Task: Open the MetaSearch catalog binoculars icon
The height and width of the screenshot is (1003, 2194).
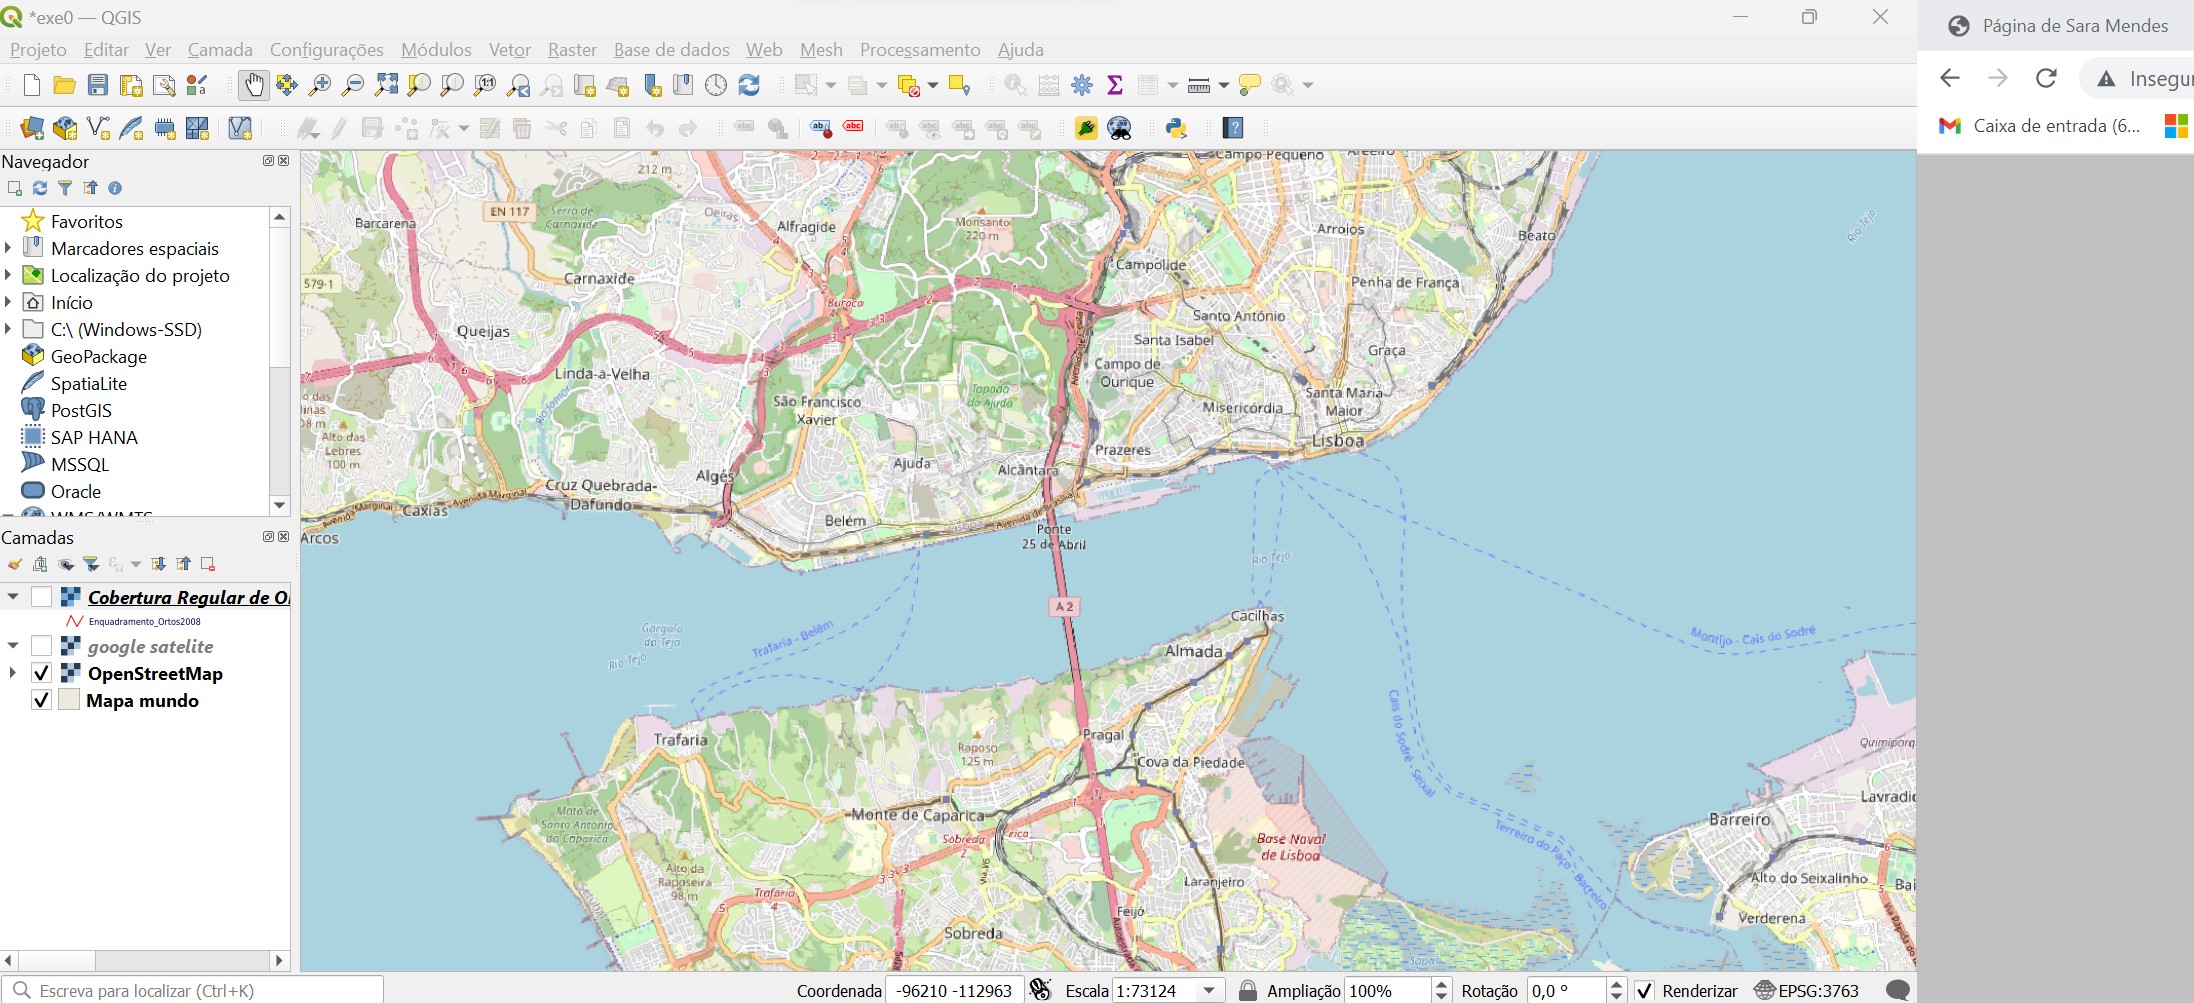Action: (1119, 128)
